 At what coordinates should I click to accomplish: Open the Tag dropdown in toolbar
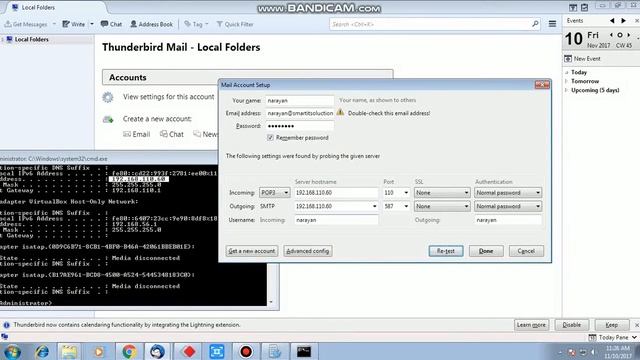[x=196, y=24]
